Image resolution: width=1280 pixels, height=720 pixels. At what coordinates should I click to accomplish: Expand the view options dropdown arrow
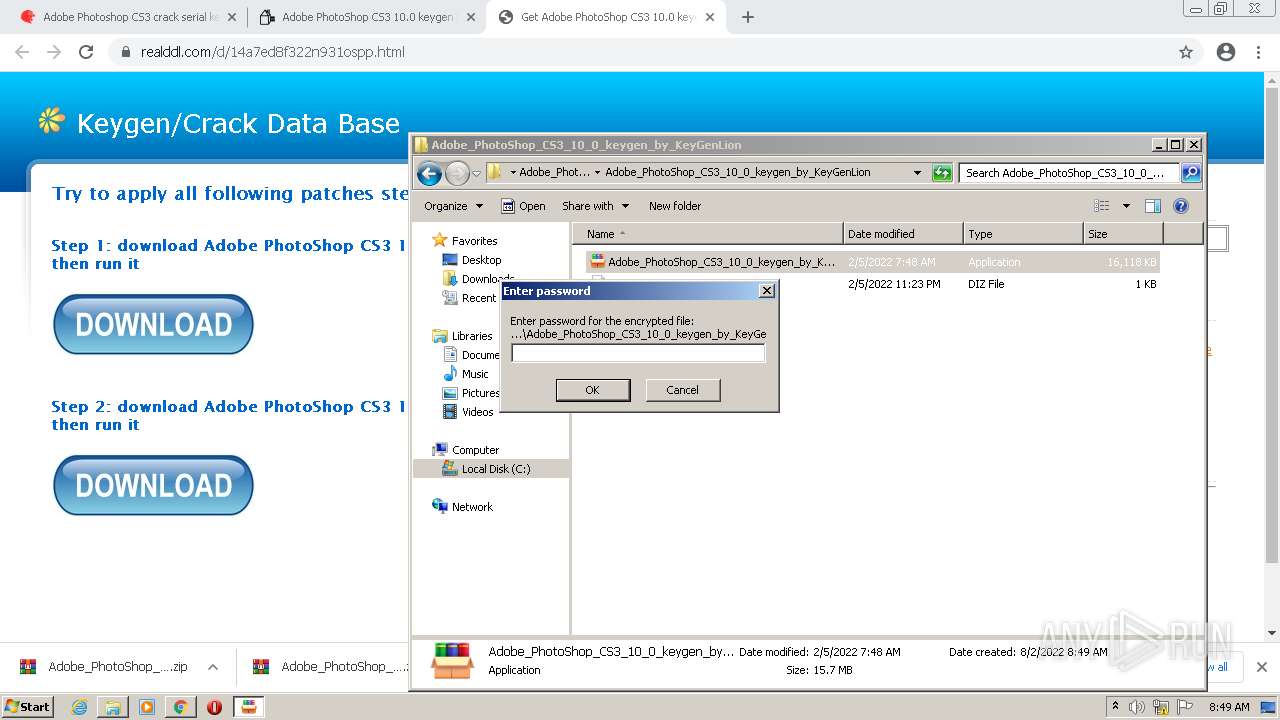pos(1126,206)
